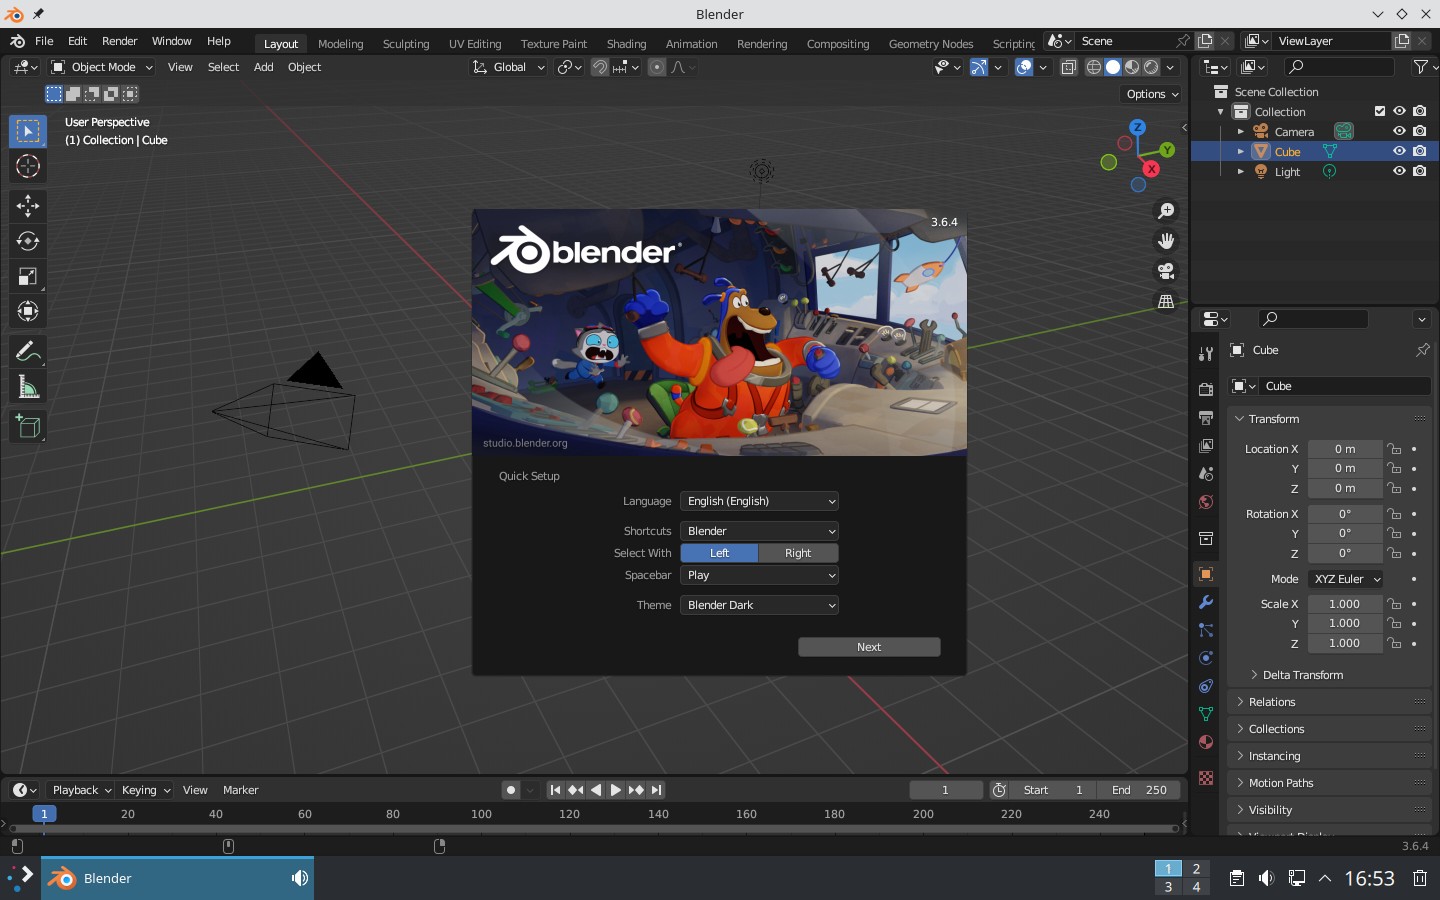Expand the Relations panel
Image resolution: width=1440 pixels, height=900 pixels.
(x=1272, y=702)
